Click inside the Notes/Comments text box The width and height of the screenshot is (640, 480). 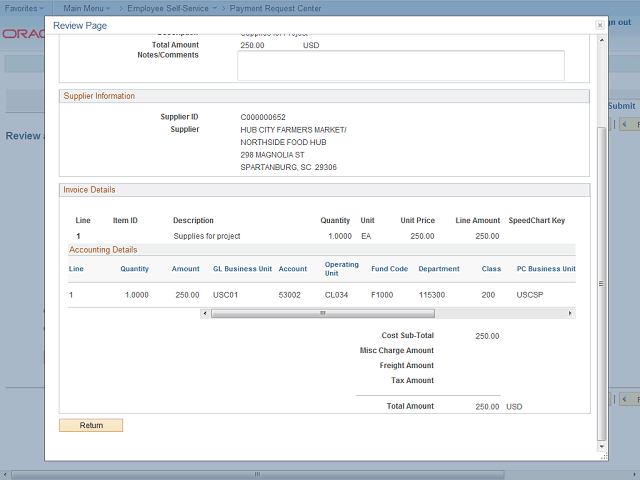pos(400,65)
